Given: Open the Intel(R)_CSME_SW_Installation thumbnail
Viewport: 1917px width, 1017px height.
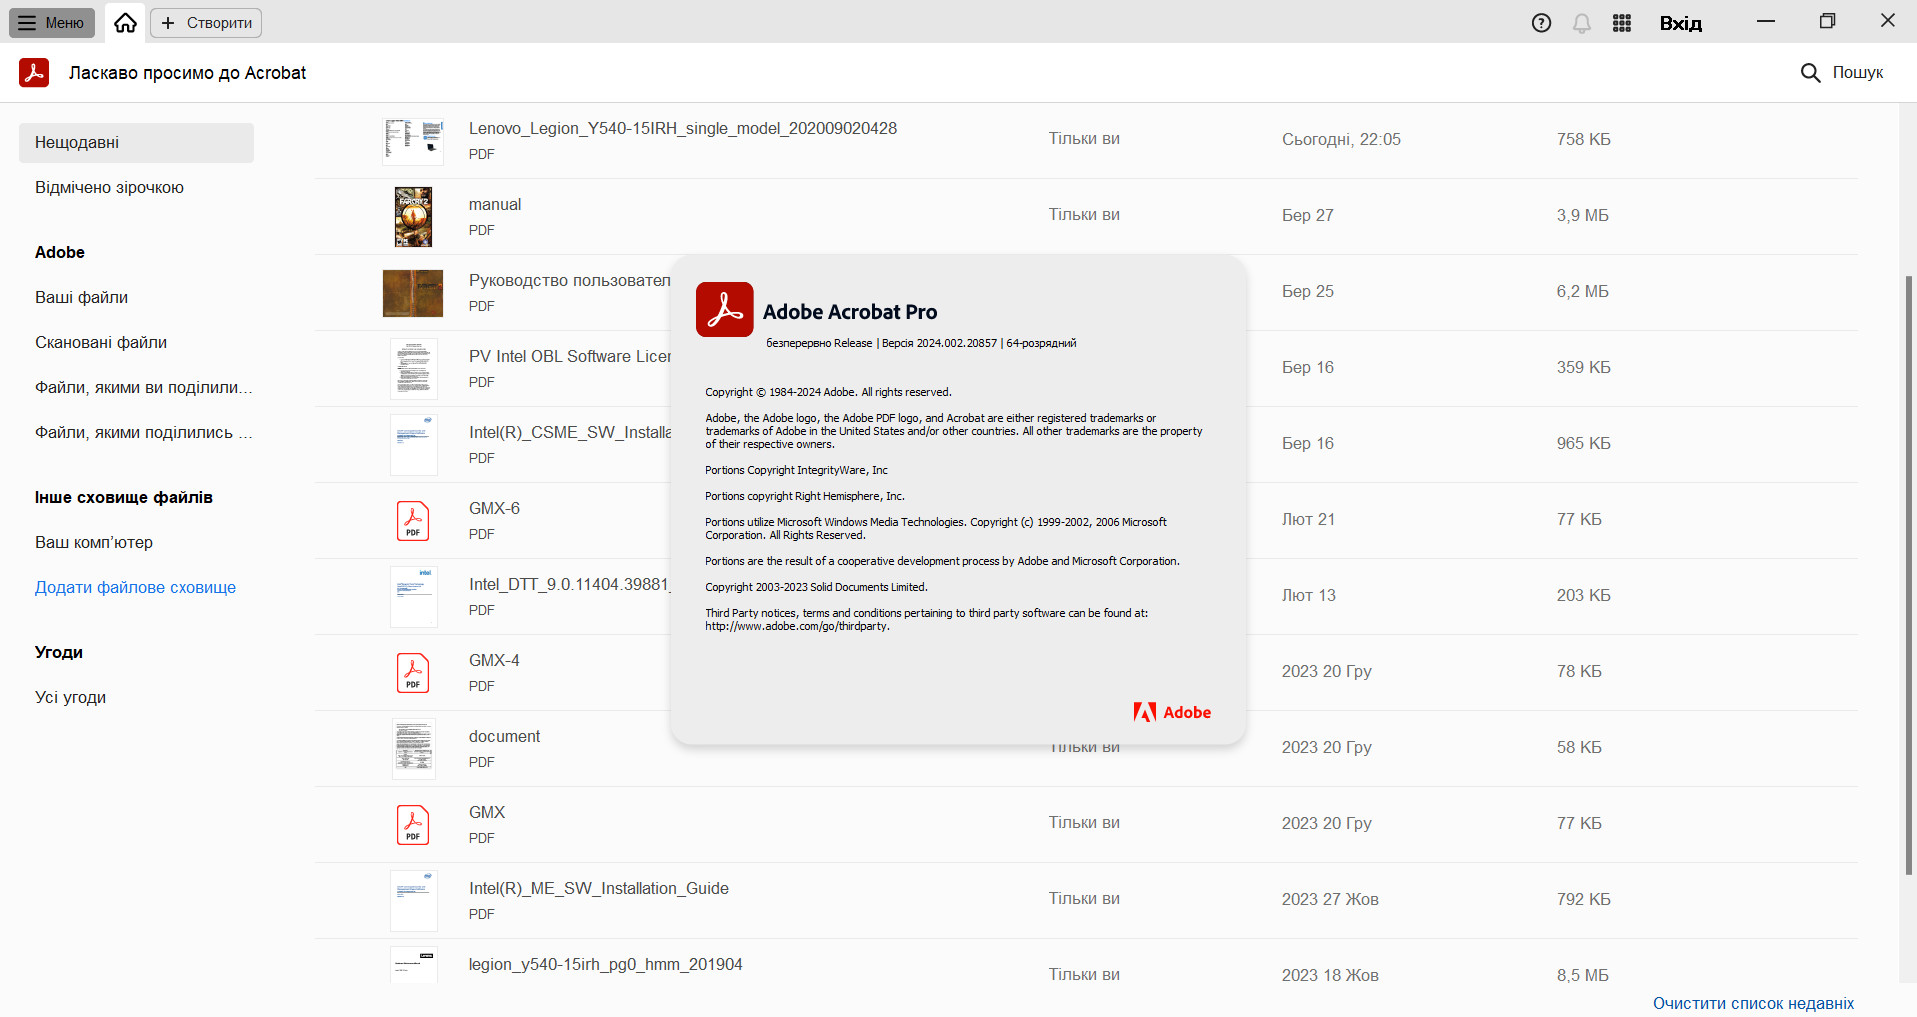Looking at the screenshot, I should click(413, 445).
